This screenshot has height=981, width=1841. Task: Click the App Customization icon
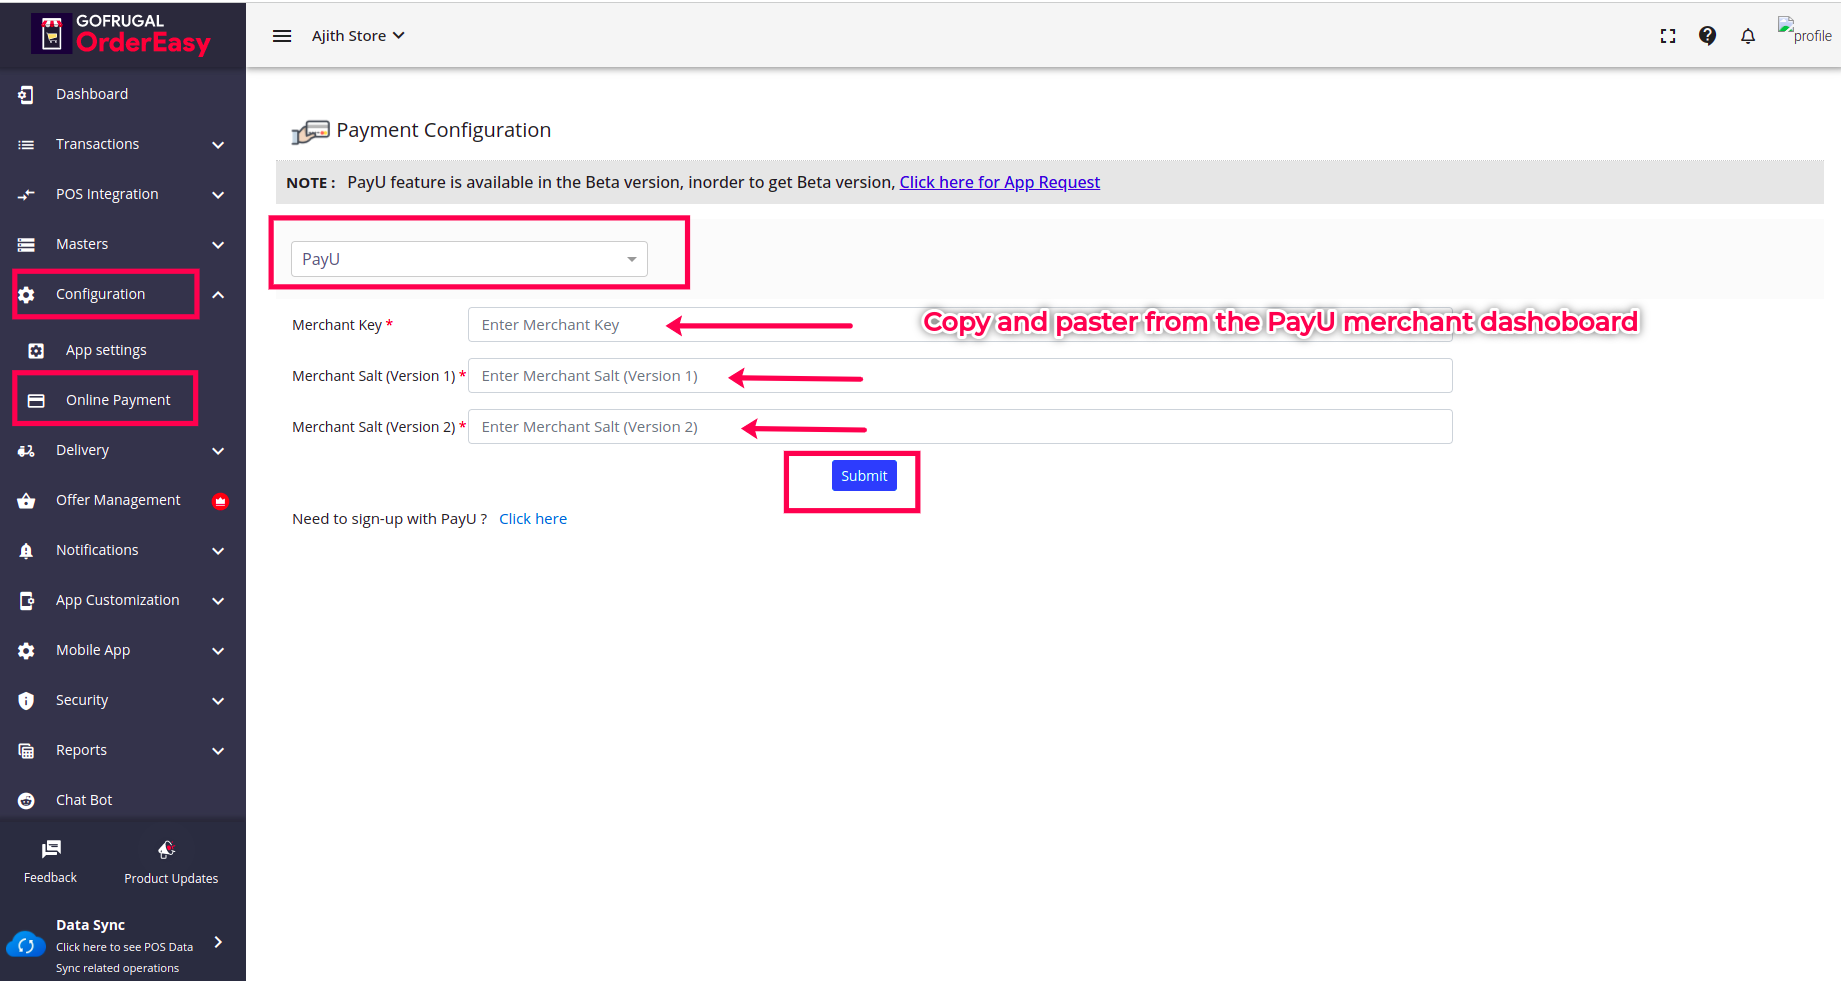(26, 601)
